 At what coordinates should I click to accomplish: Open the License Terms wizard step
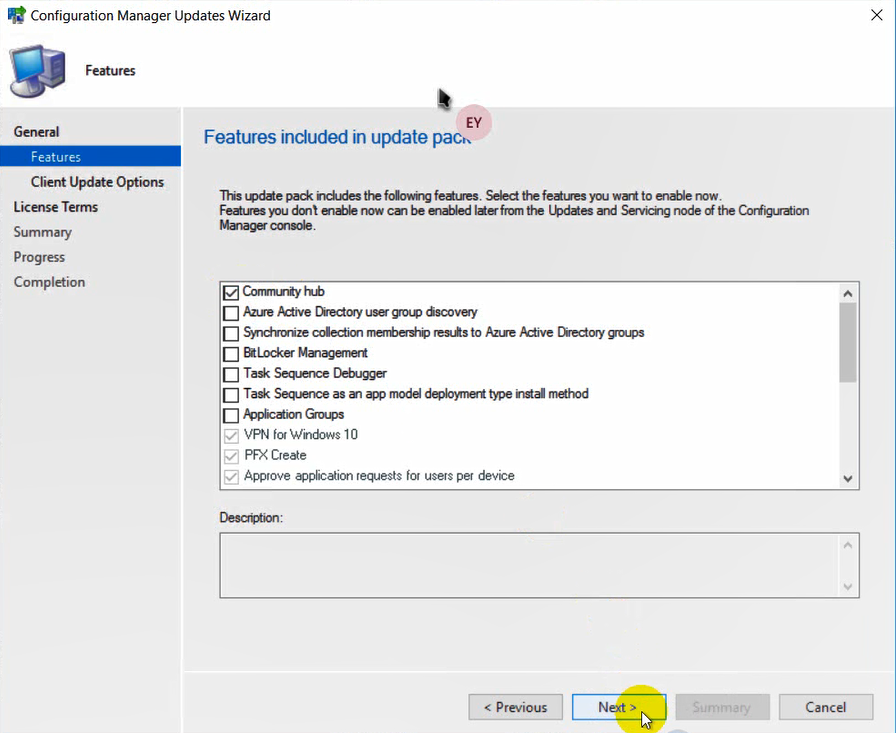[56, 207]
